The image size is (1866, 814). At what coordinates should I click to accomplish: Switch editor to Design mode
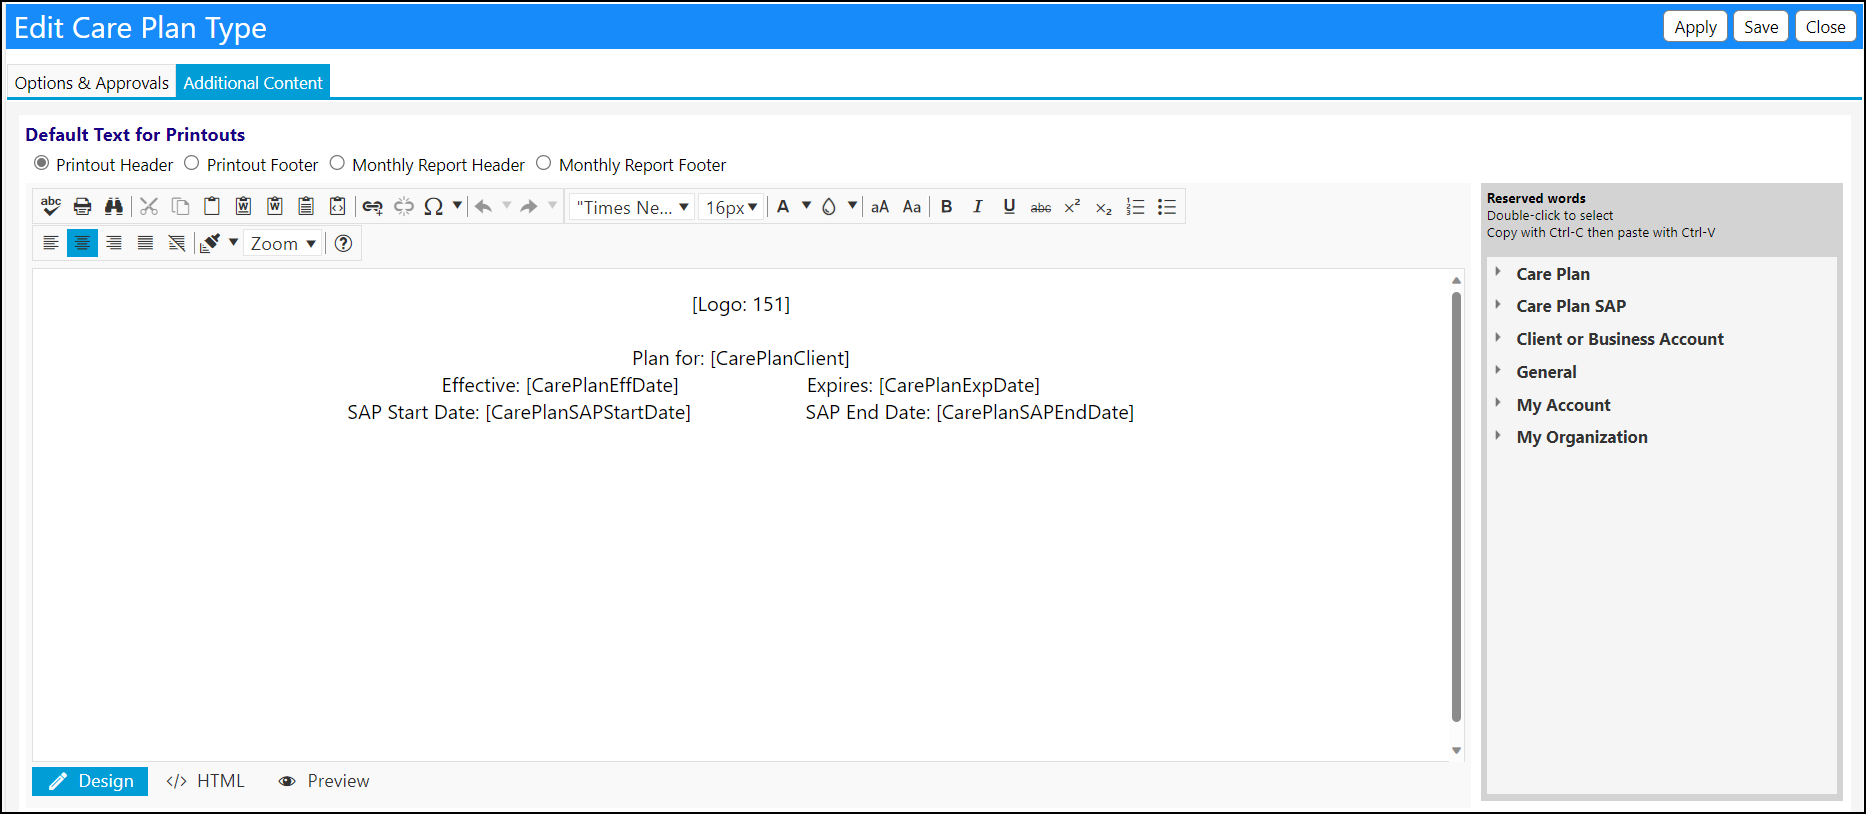coord(90,781)
